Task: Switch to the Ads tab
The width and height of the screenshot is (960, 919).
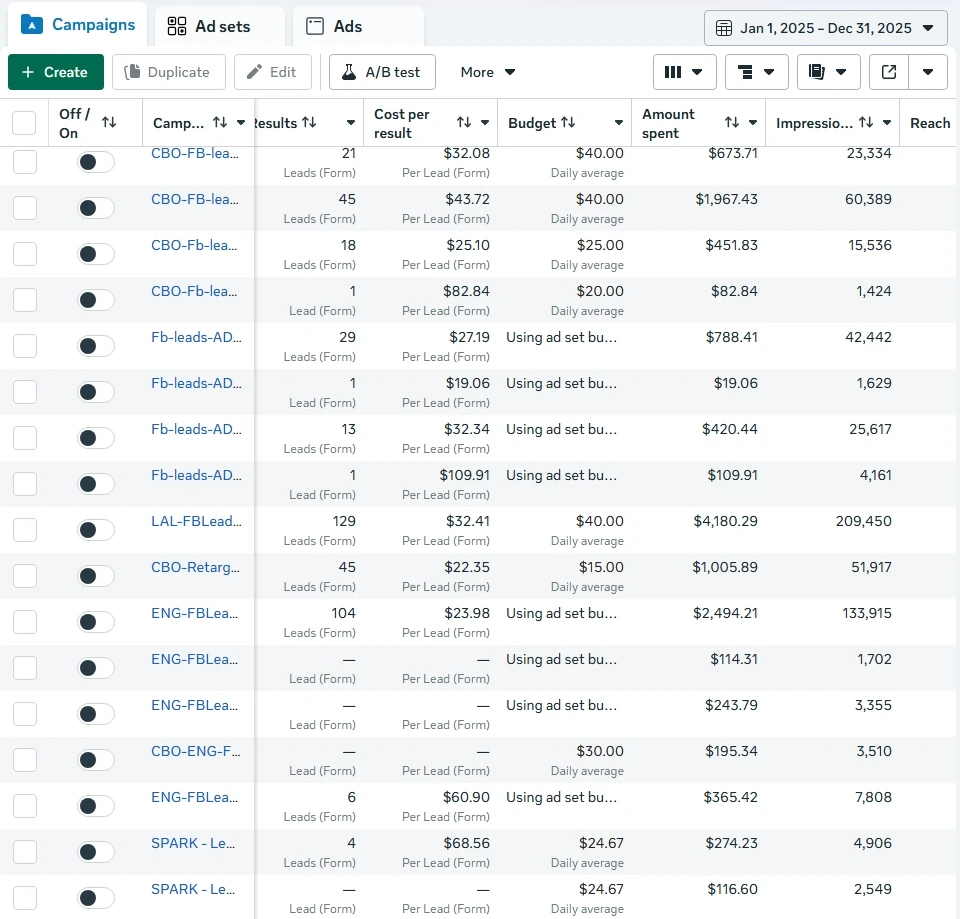Action: point(358,26)
